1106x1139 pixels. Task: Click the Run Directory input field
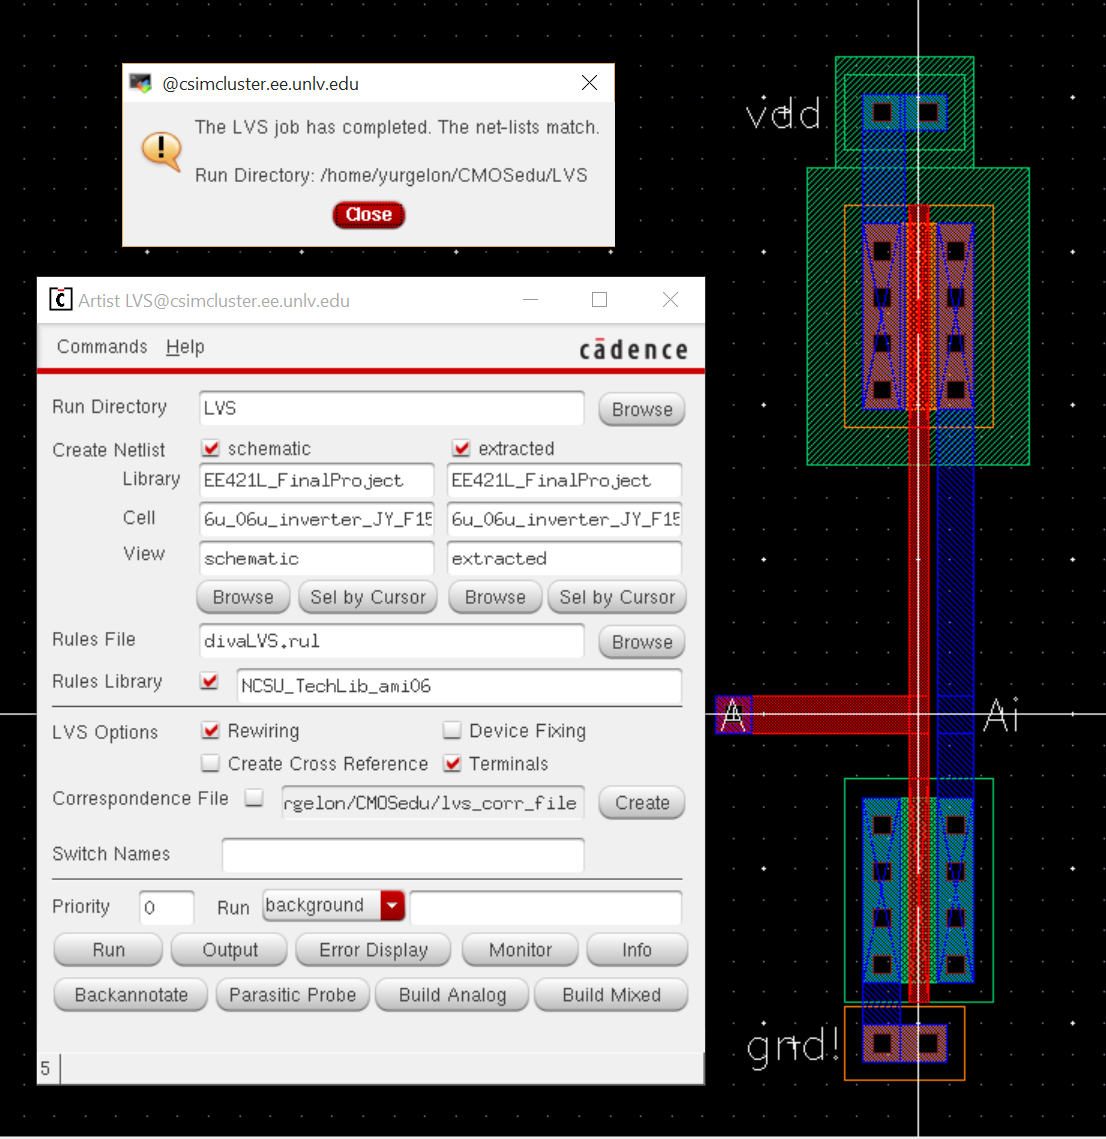(391, 408)
